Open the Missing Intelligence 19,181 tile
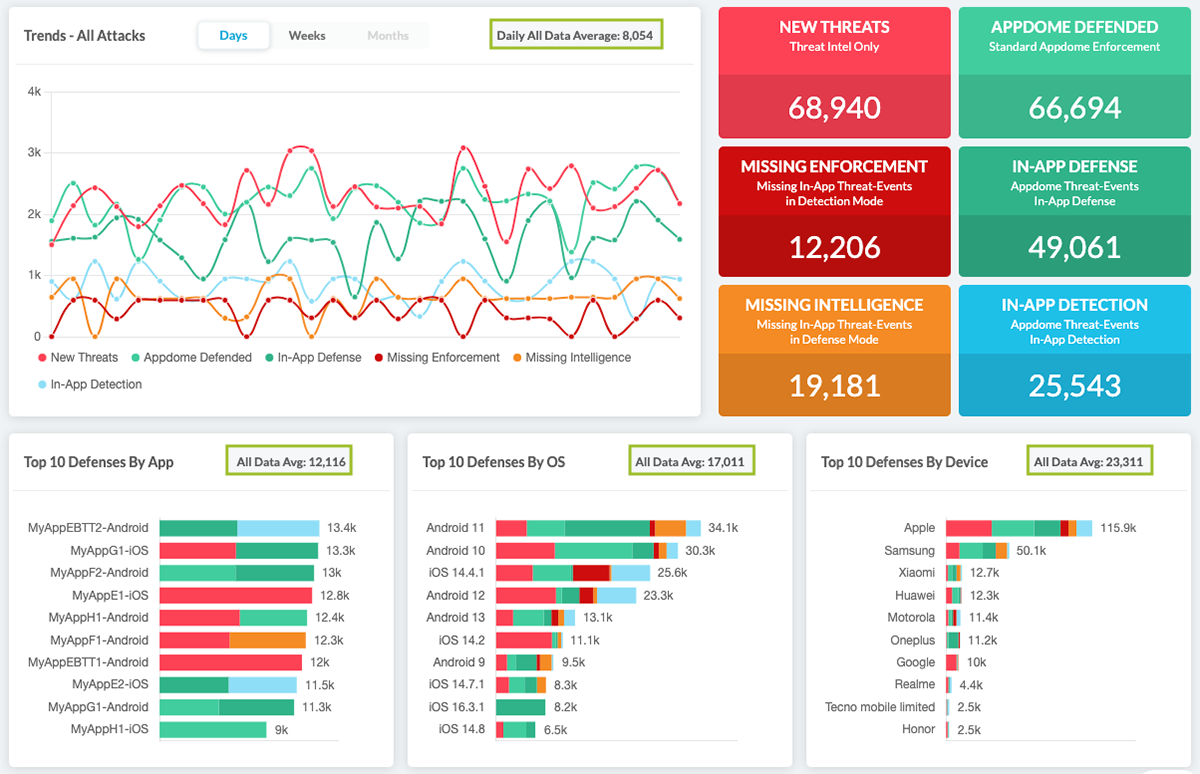This screenshot has height=774, width=1200. pyautogui.click(x=834, y=350)
